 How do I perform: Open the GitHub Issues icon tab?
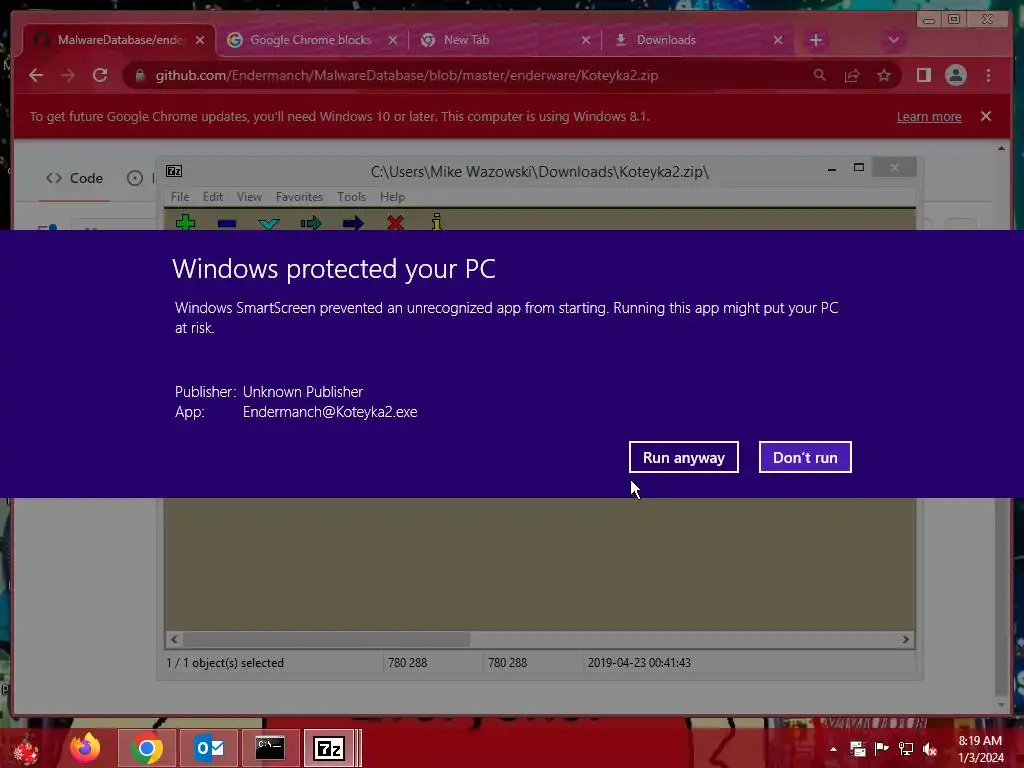pyautogui.click(x=135, y=178)
